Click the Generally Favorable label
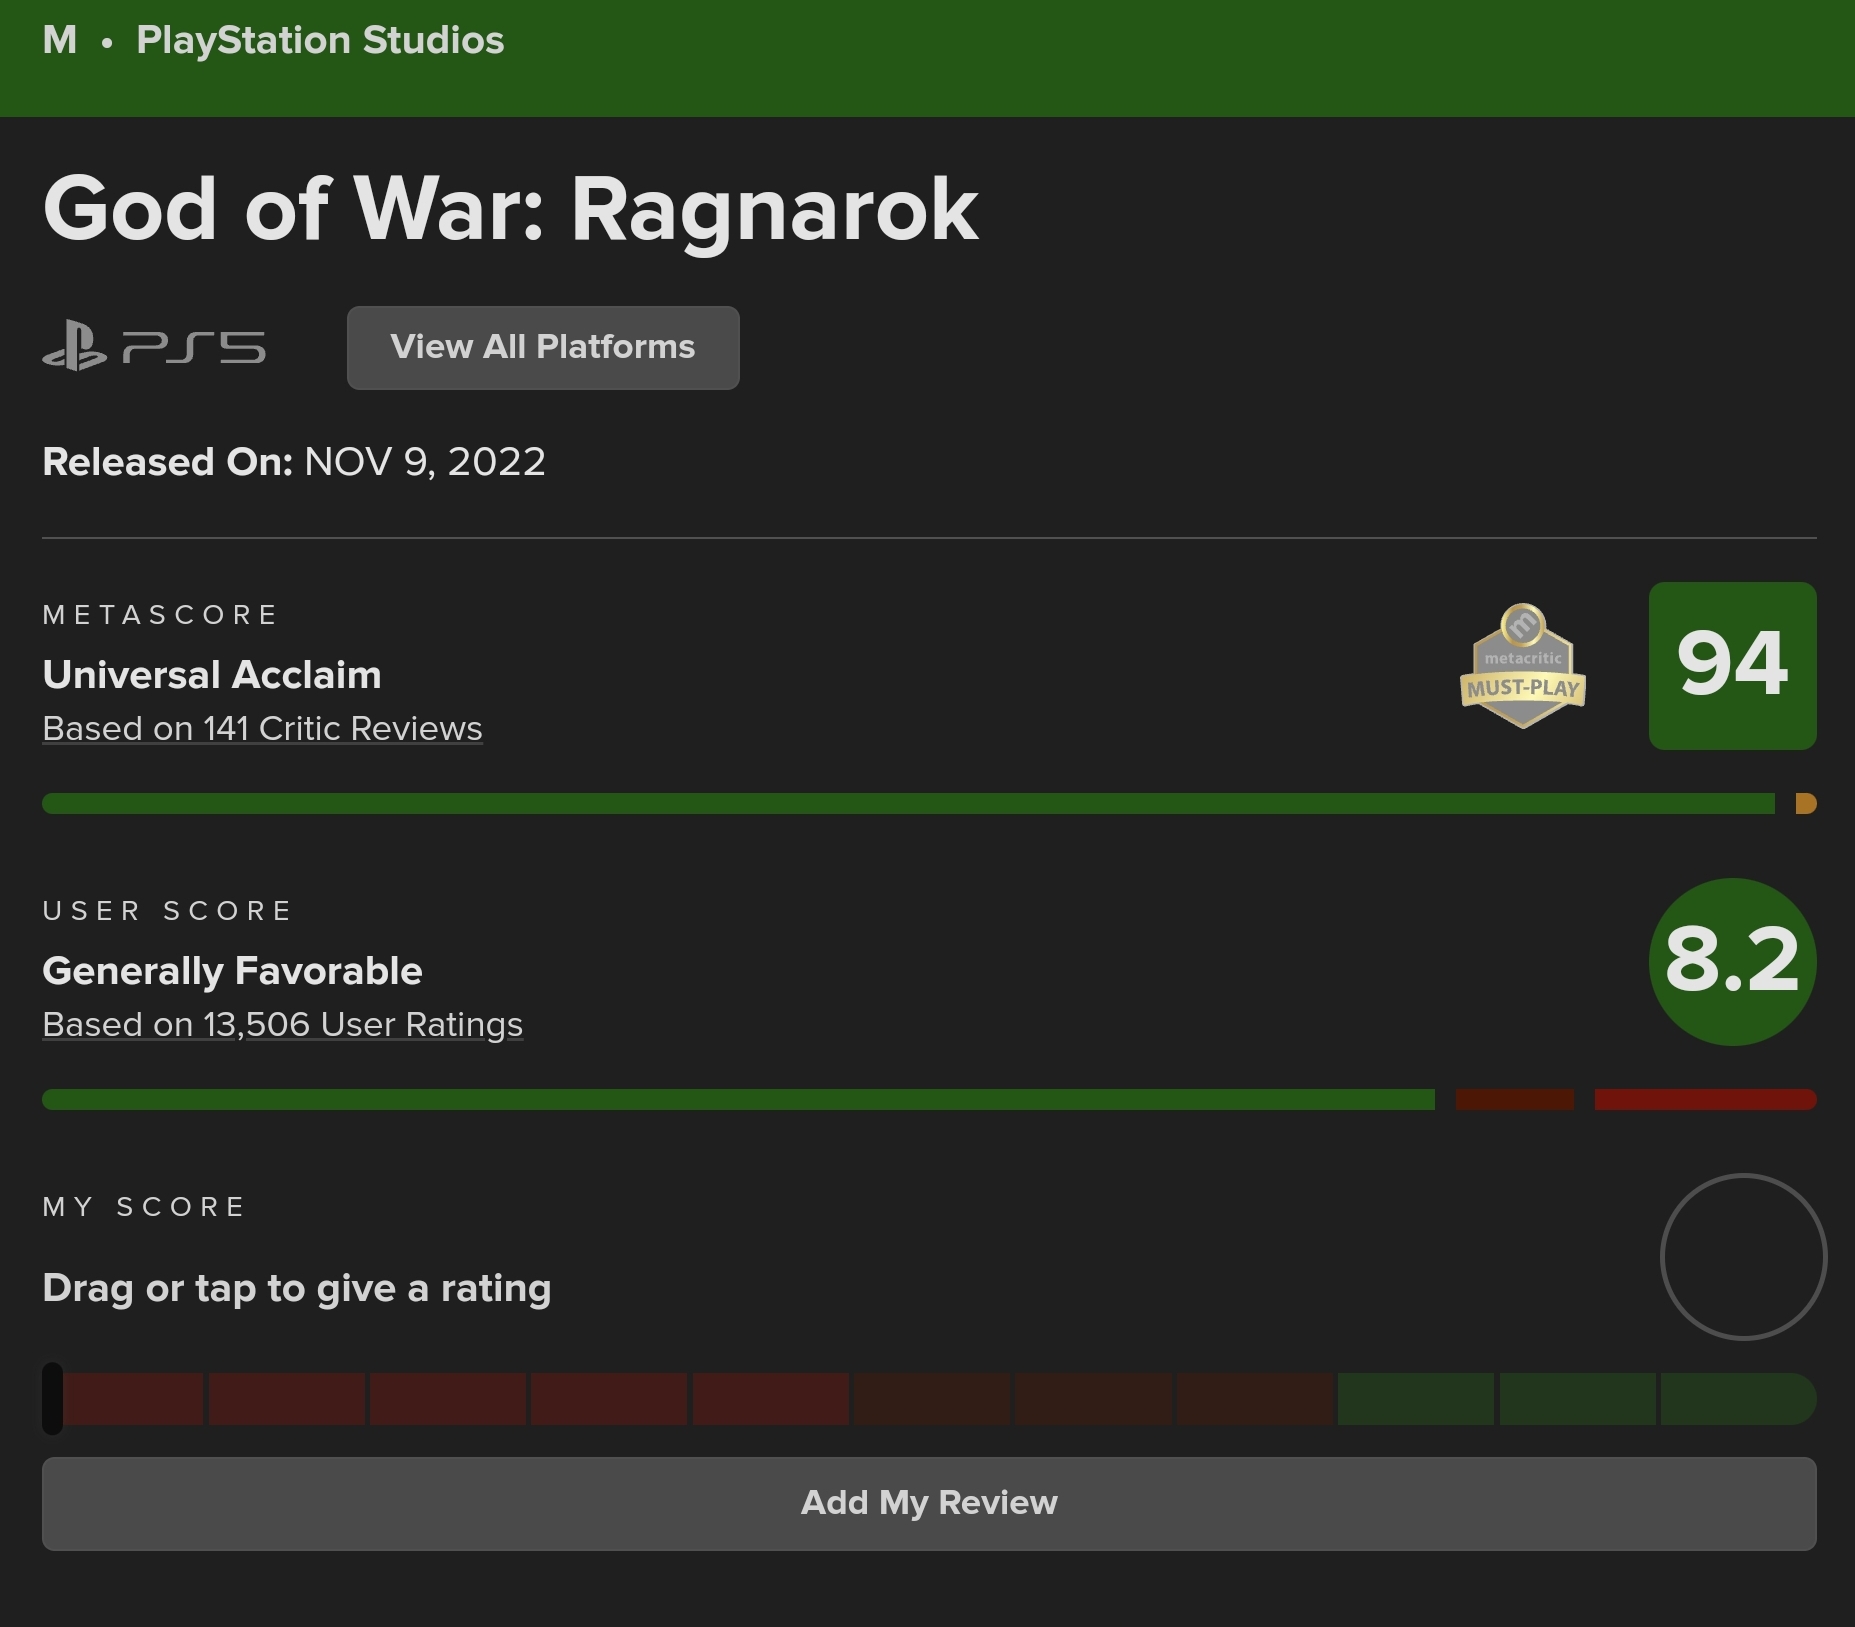 coord(232,971)
